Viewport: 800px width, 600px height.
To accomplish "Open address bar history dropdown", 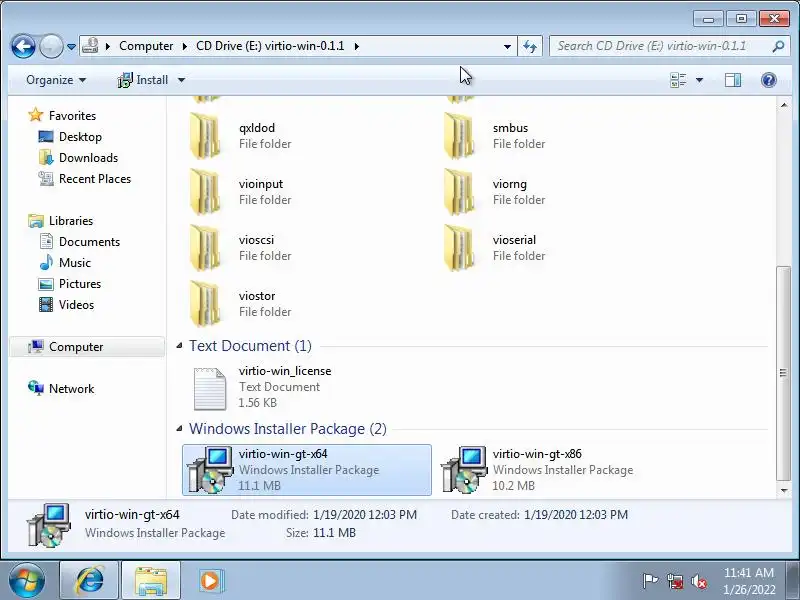I will click(507, 46).
